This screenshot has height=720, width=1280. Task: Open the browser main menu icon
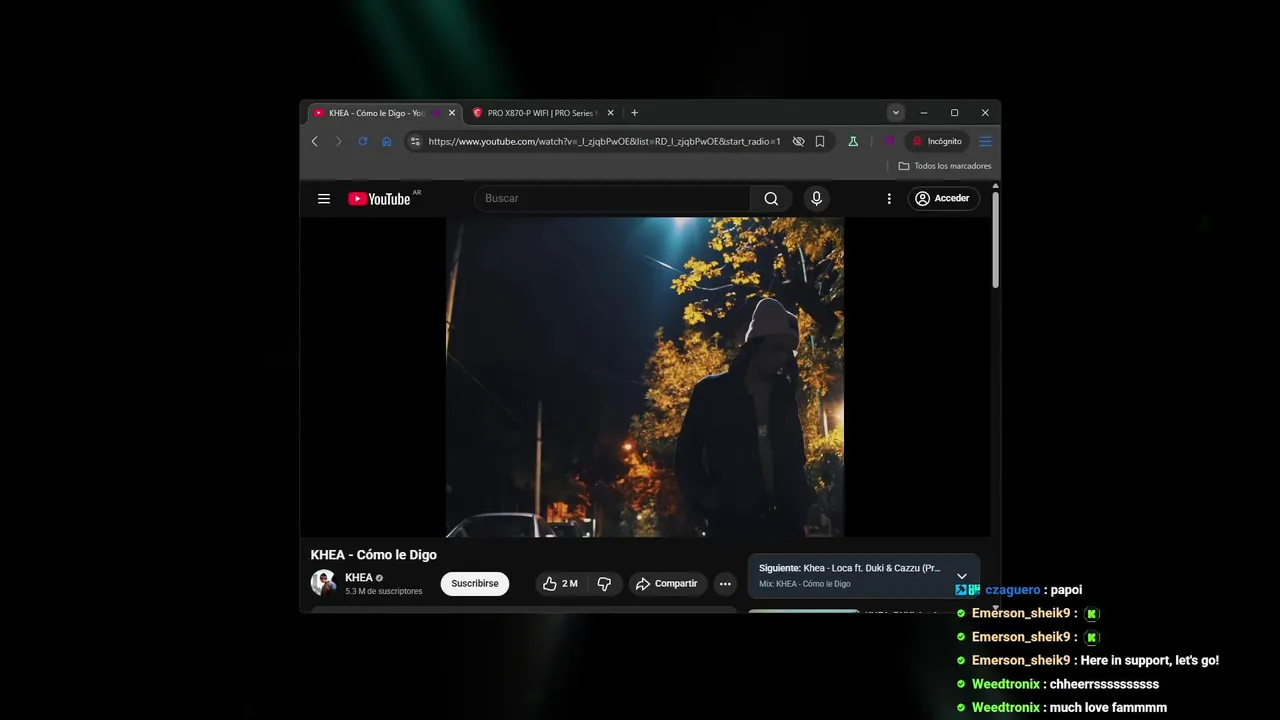pyautogui.click(x=985, y=142)
